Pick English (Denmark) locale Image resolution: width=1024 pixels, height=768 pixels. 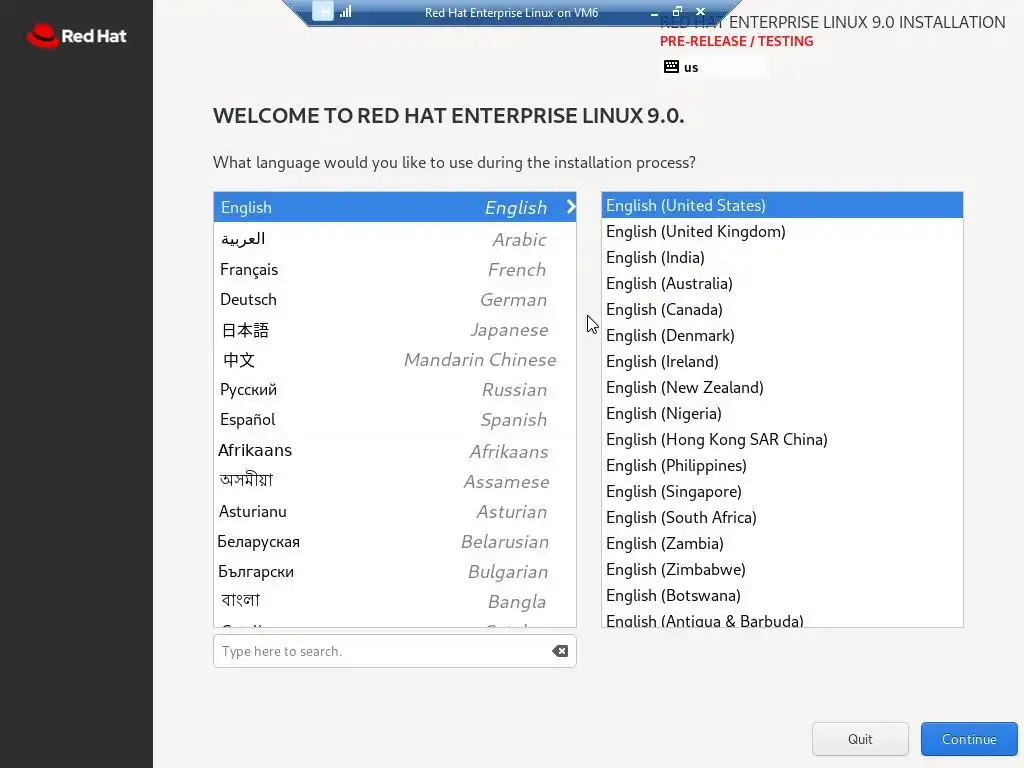tap(782, 335)
